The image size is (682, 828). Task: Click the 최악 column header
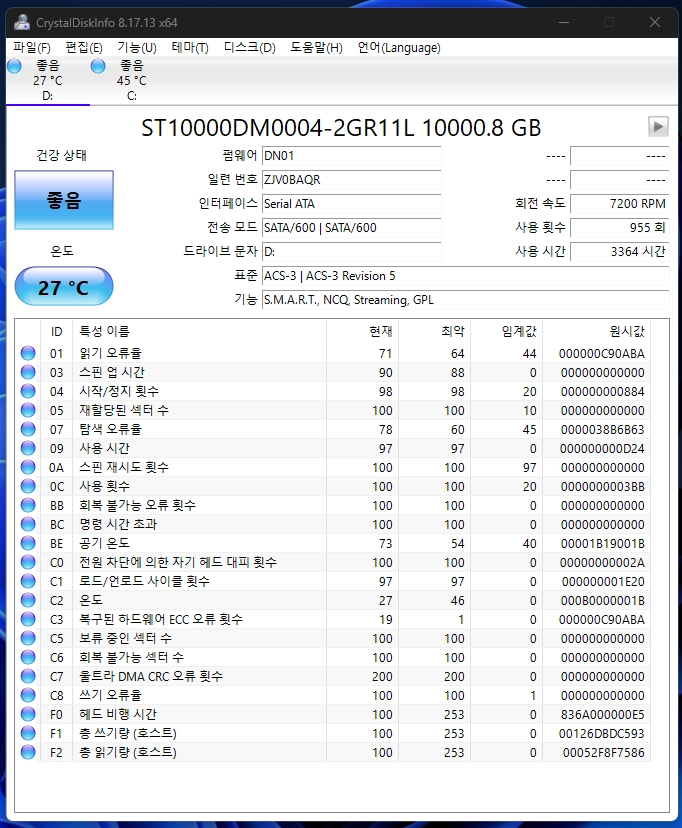pyautogui.click(x=434, y=332)
